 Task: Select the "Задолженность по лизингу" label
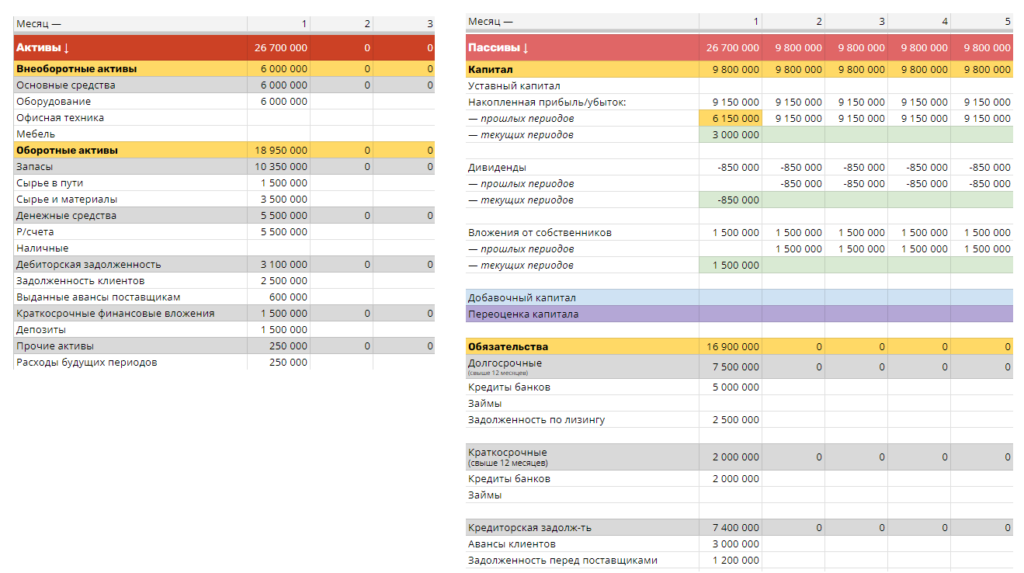[x=536, y=420]
